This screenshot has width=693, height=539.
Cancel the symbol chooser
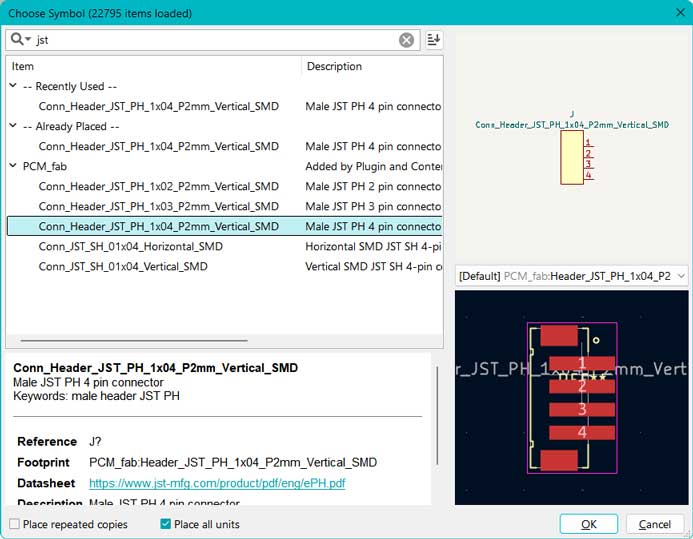pos(655,524)
